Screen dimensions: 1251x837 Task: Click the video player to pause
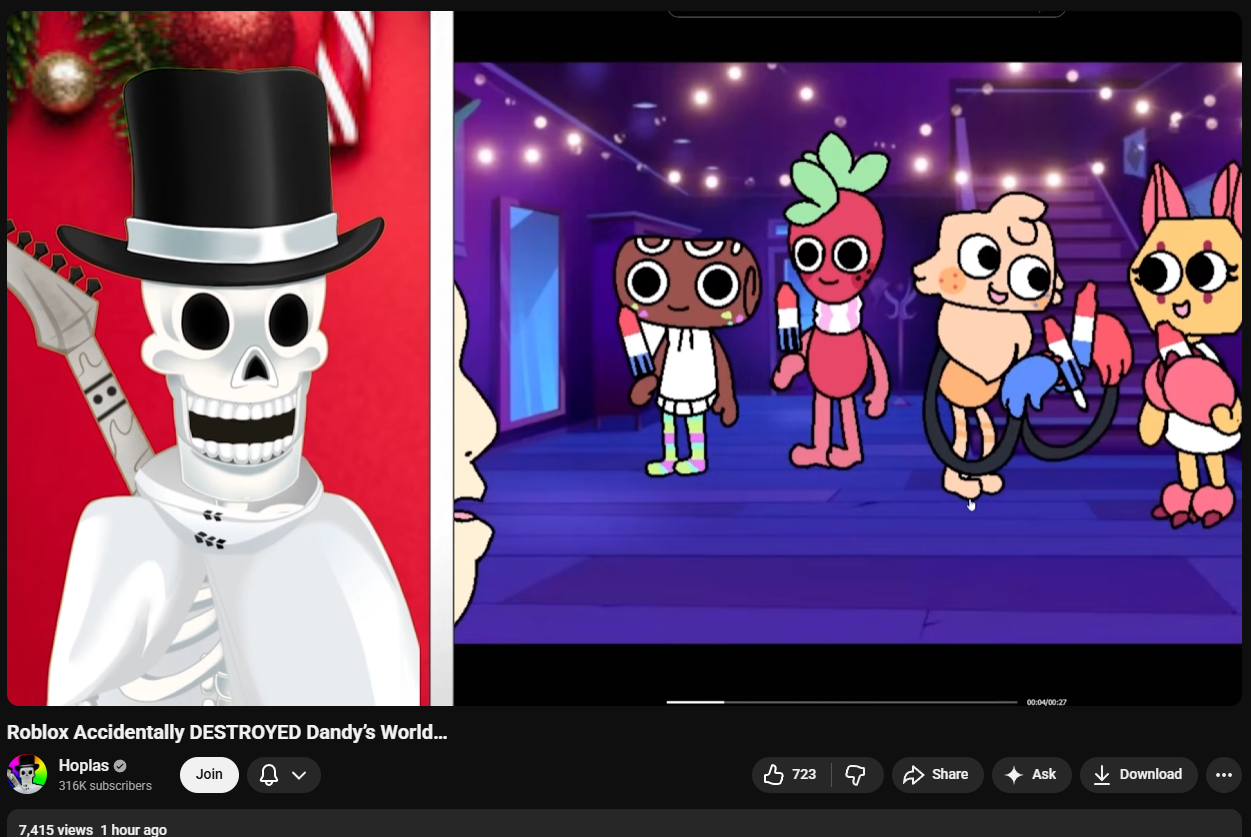click(x=624, y=358)
